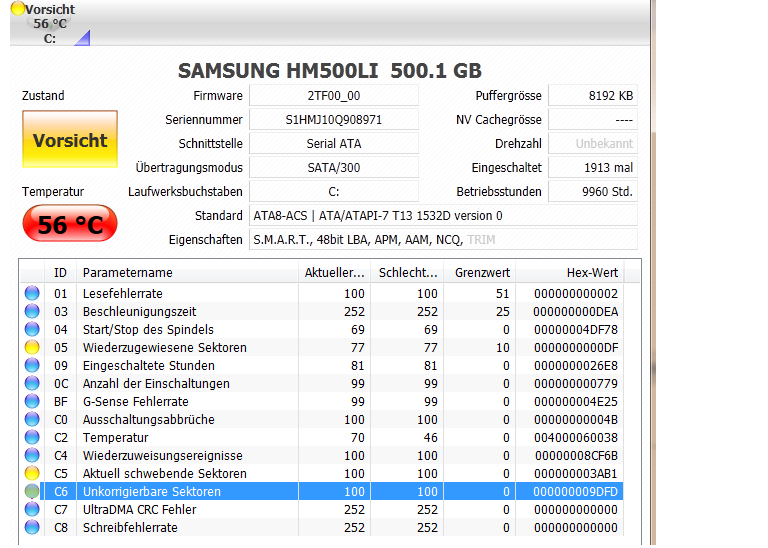Click the Drehzahl value Unbekannt
Viewport: 768px width, 548px height.
pos(593,143)
